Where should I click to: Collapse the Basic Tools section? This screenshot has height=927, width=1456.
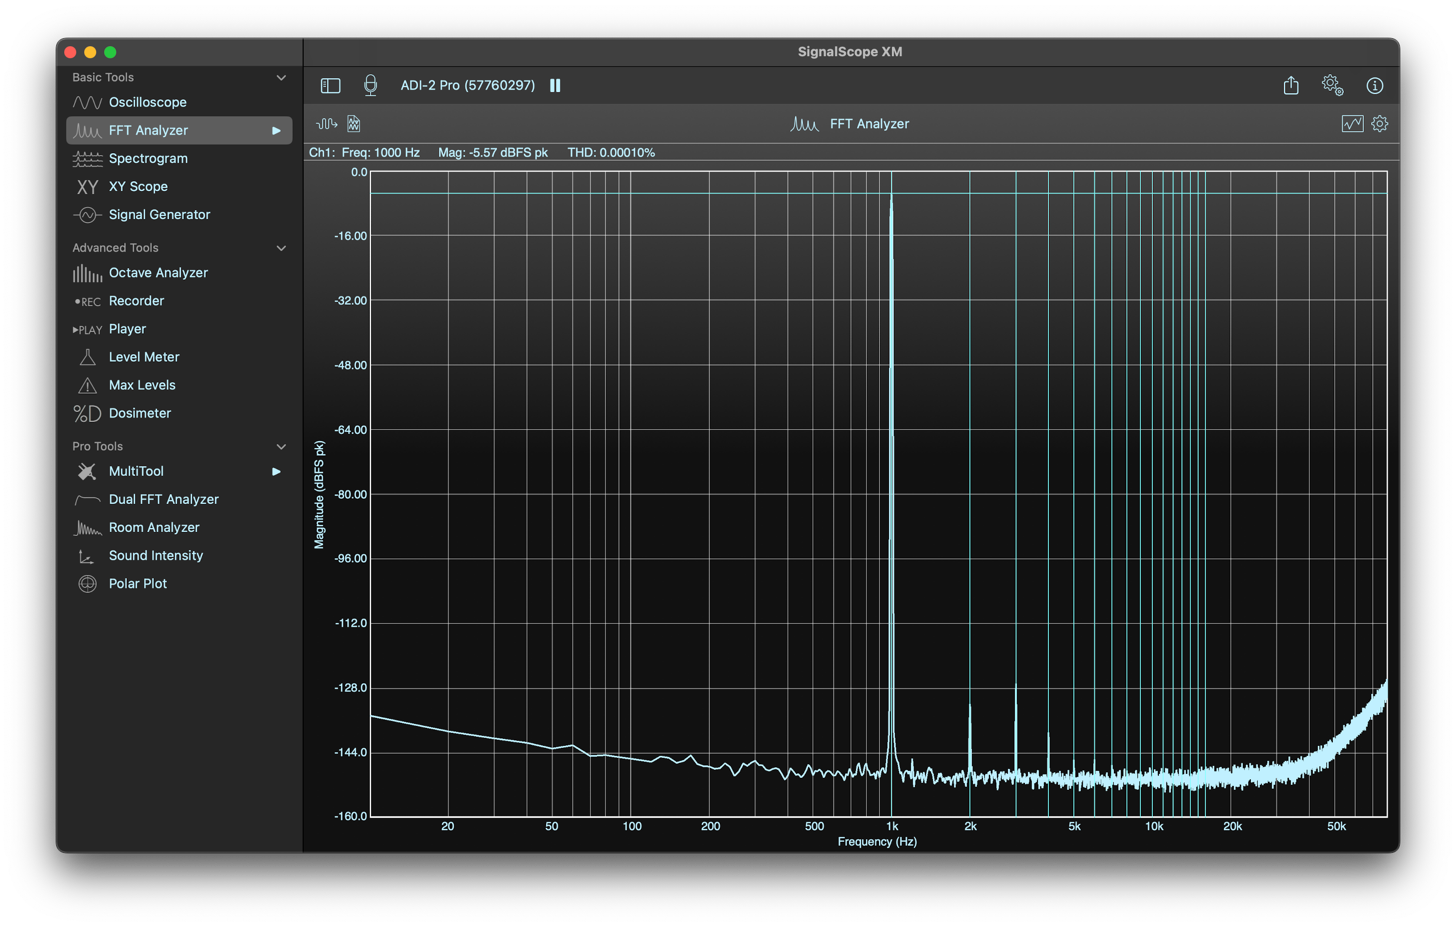(x=281, y=78)
